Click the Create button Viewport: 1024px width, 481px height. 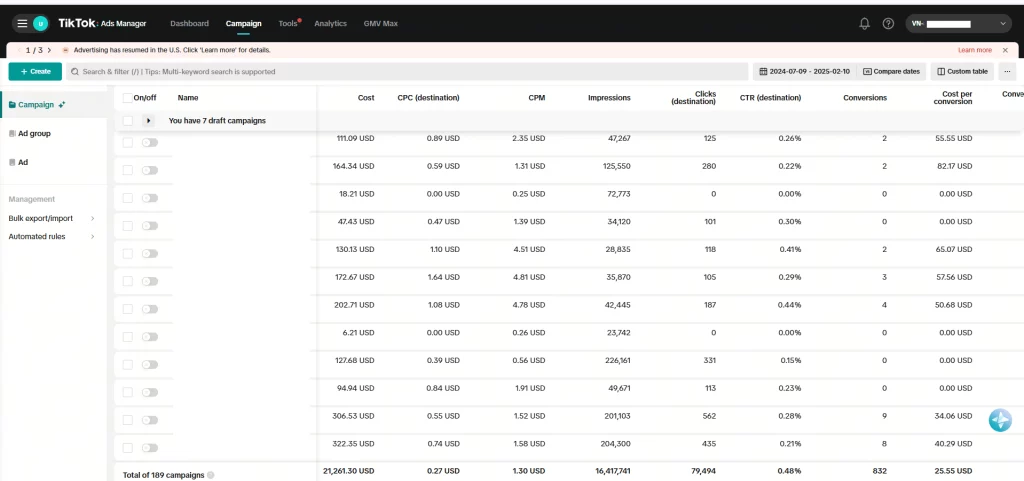click(35, 72)
